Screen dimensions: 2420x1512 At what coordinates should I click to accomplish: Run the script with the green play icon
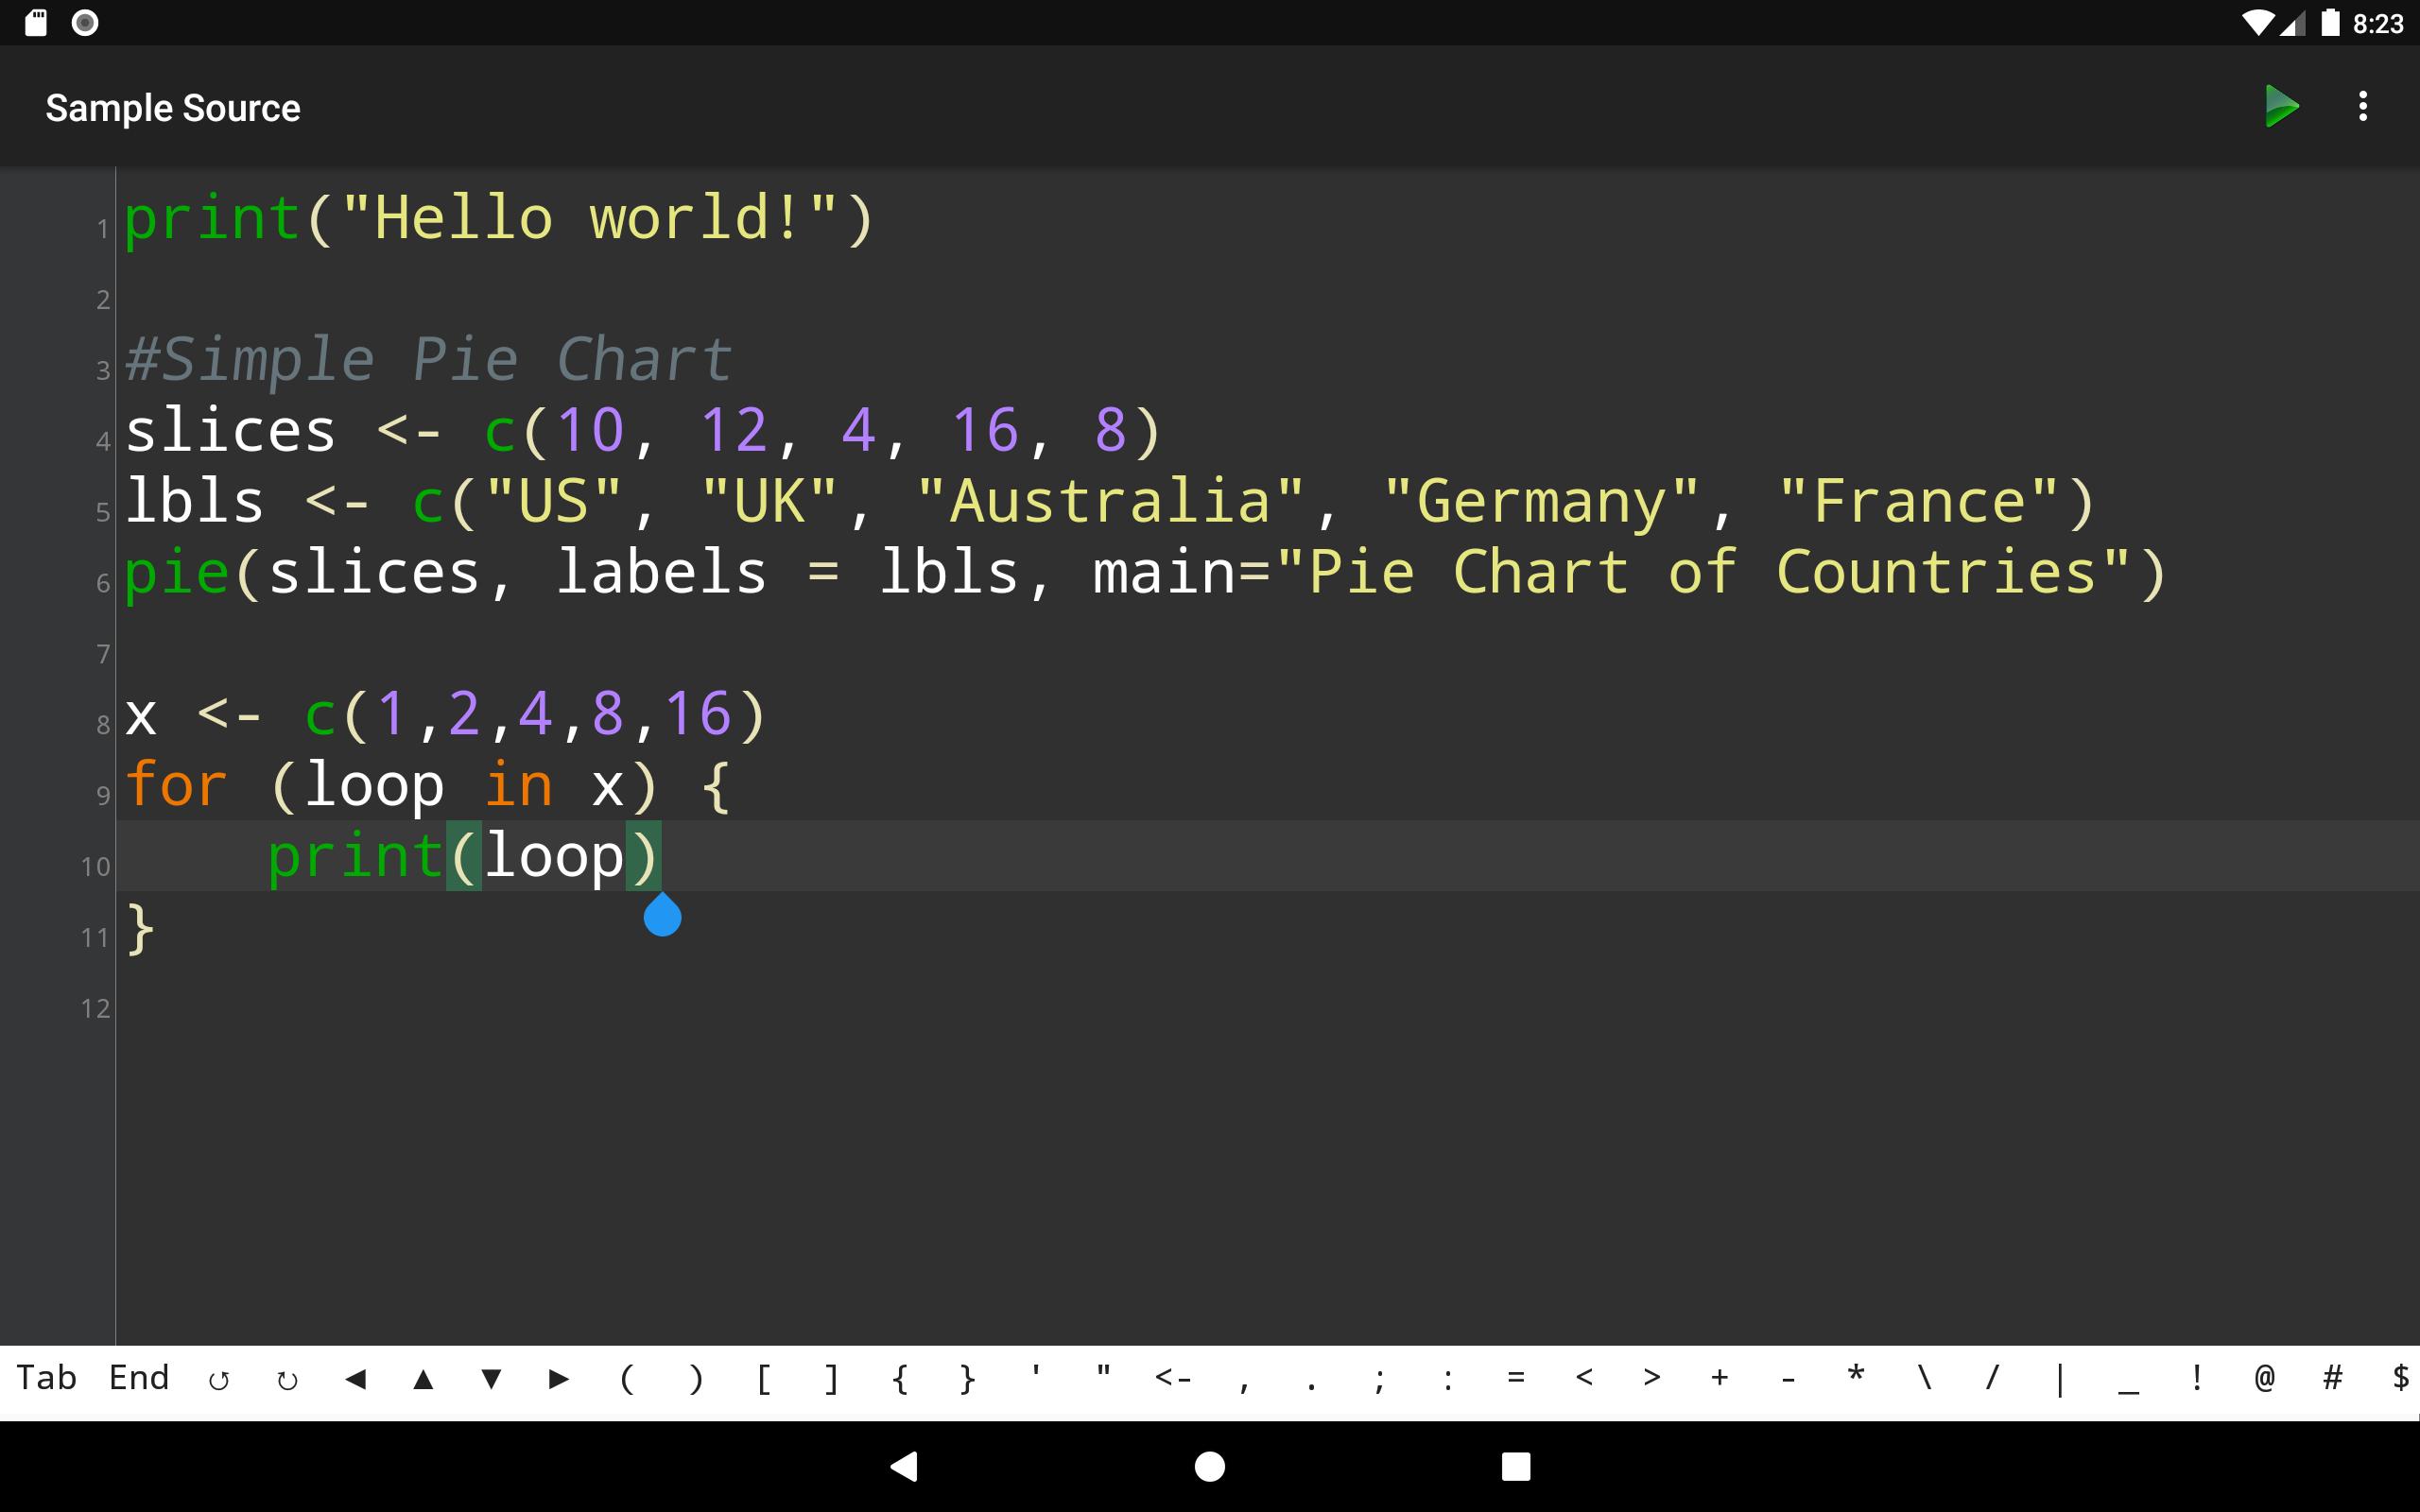pyautogui.click(x=2281, y=106)
